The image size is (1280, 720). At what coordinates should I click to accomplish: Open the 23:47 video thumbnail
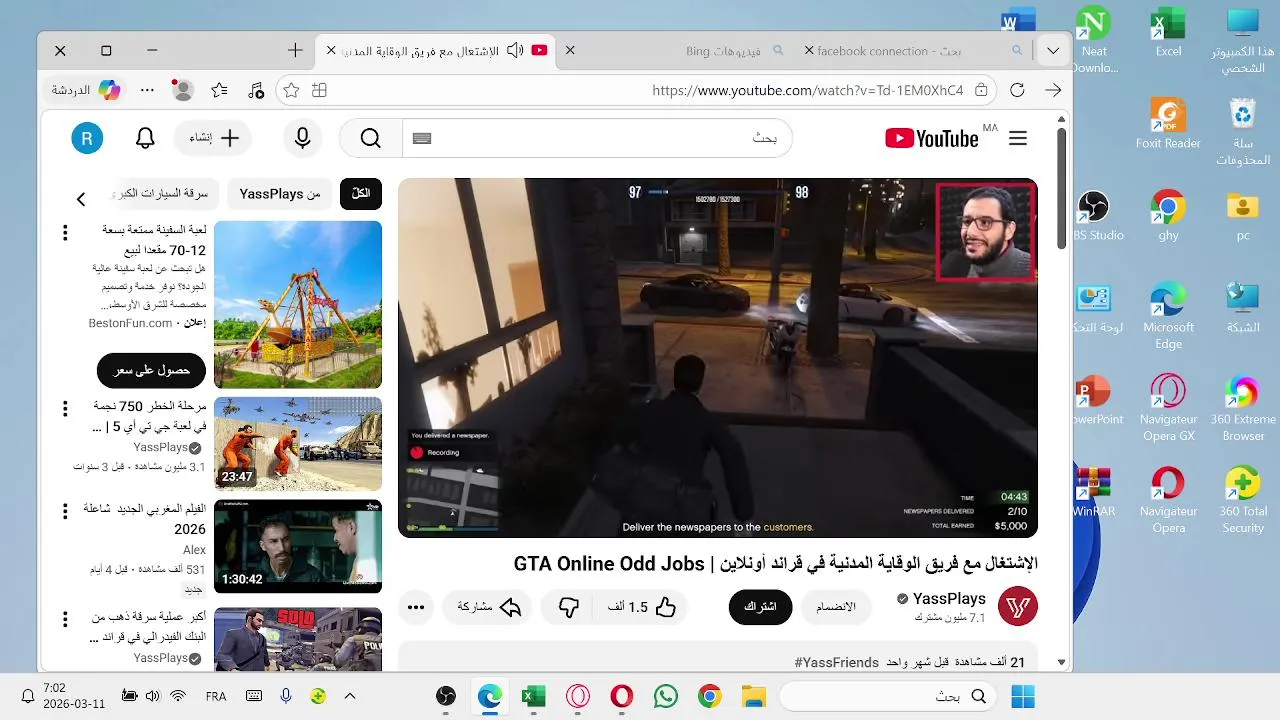(298, 444)
